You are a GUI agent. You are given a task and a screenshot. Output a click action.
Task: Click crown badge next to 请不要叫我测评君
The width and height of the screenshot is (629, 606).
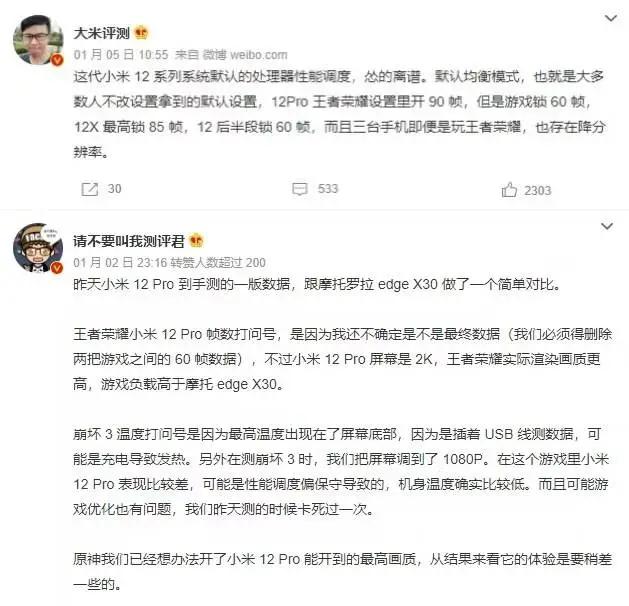[x=196, y=241]
